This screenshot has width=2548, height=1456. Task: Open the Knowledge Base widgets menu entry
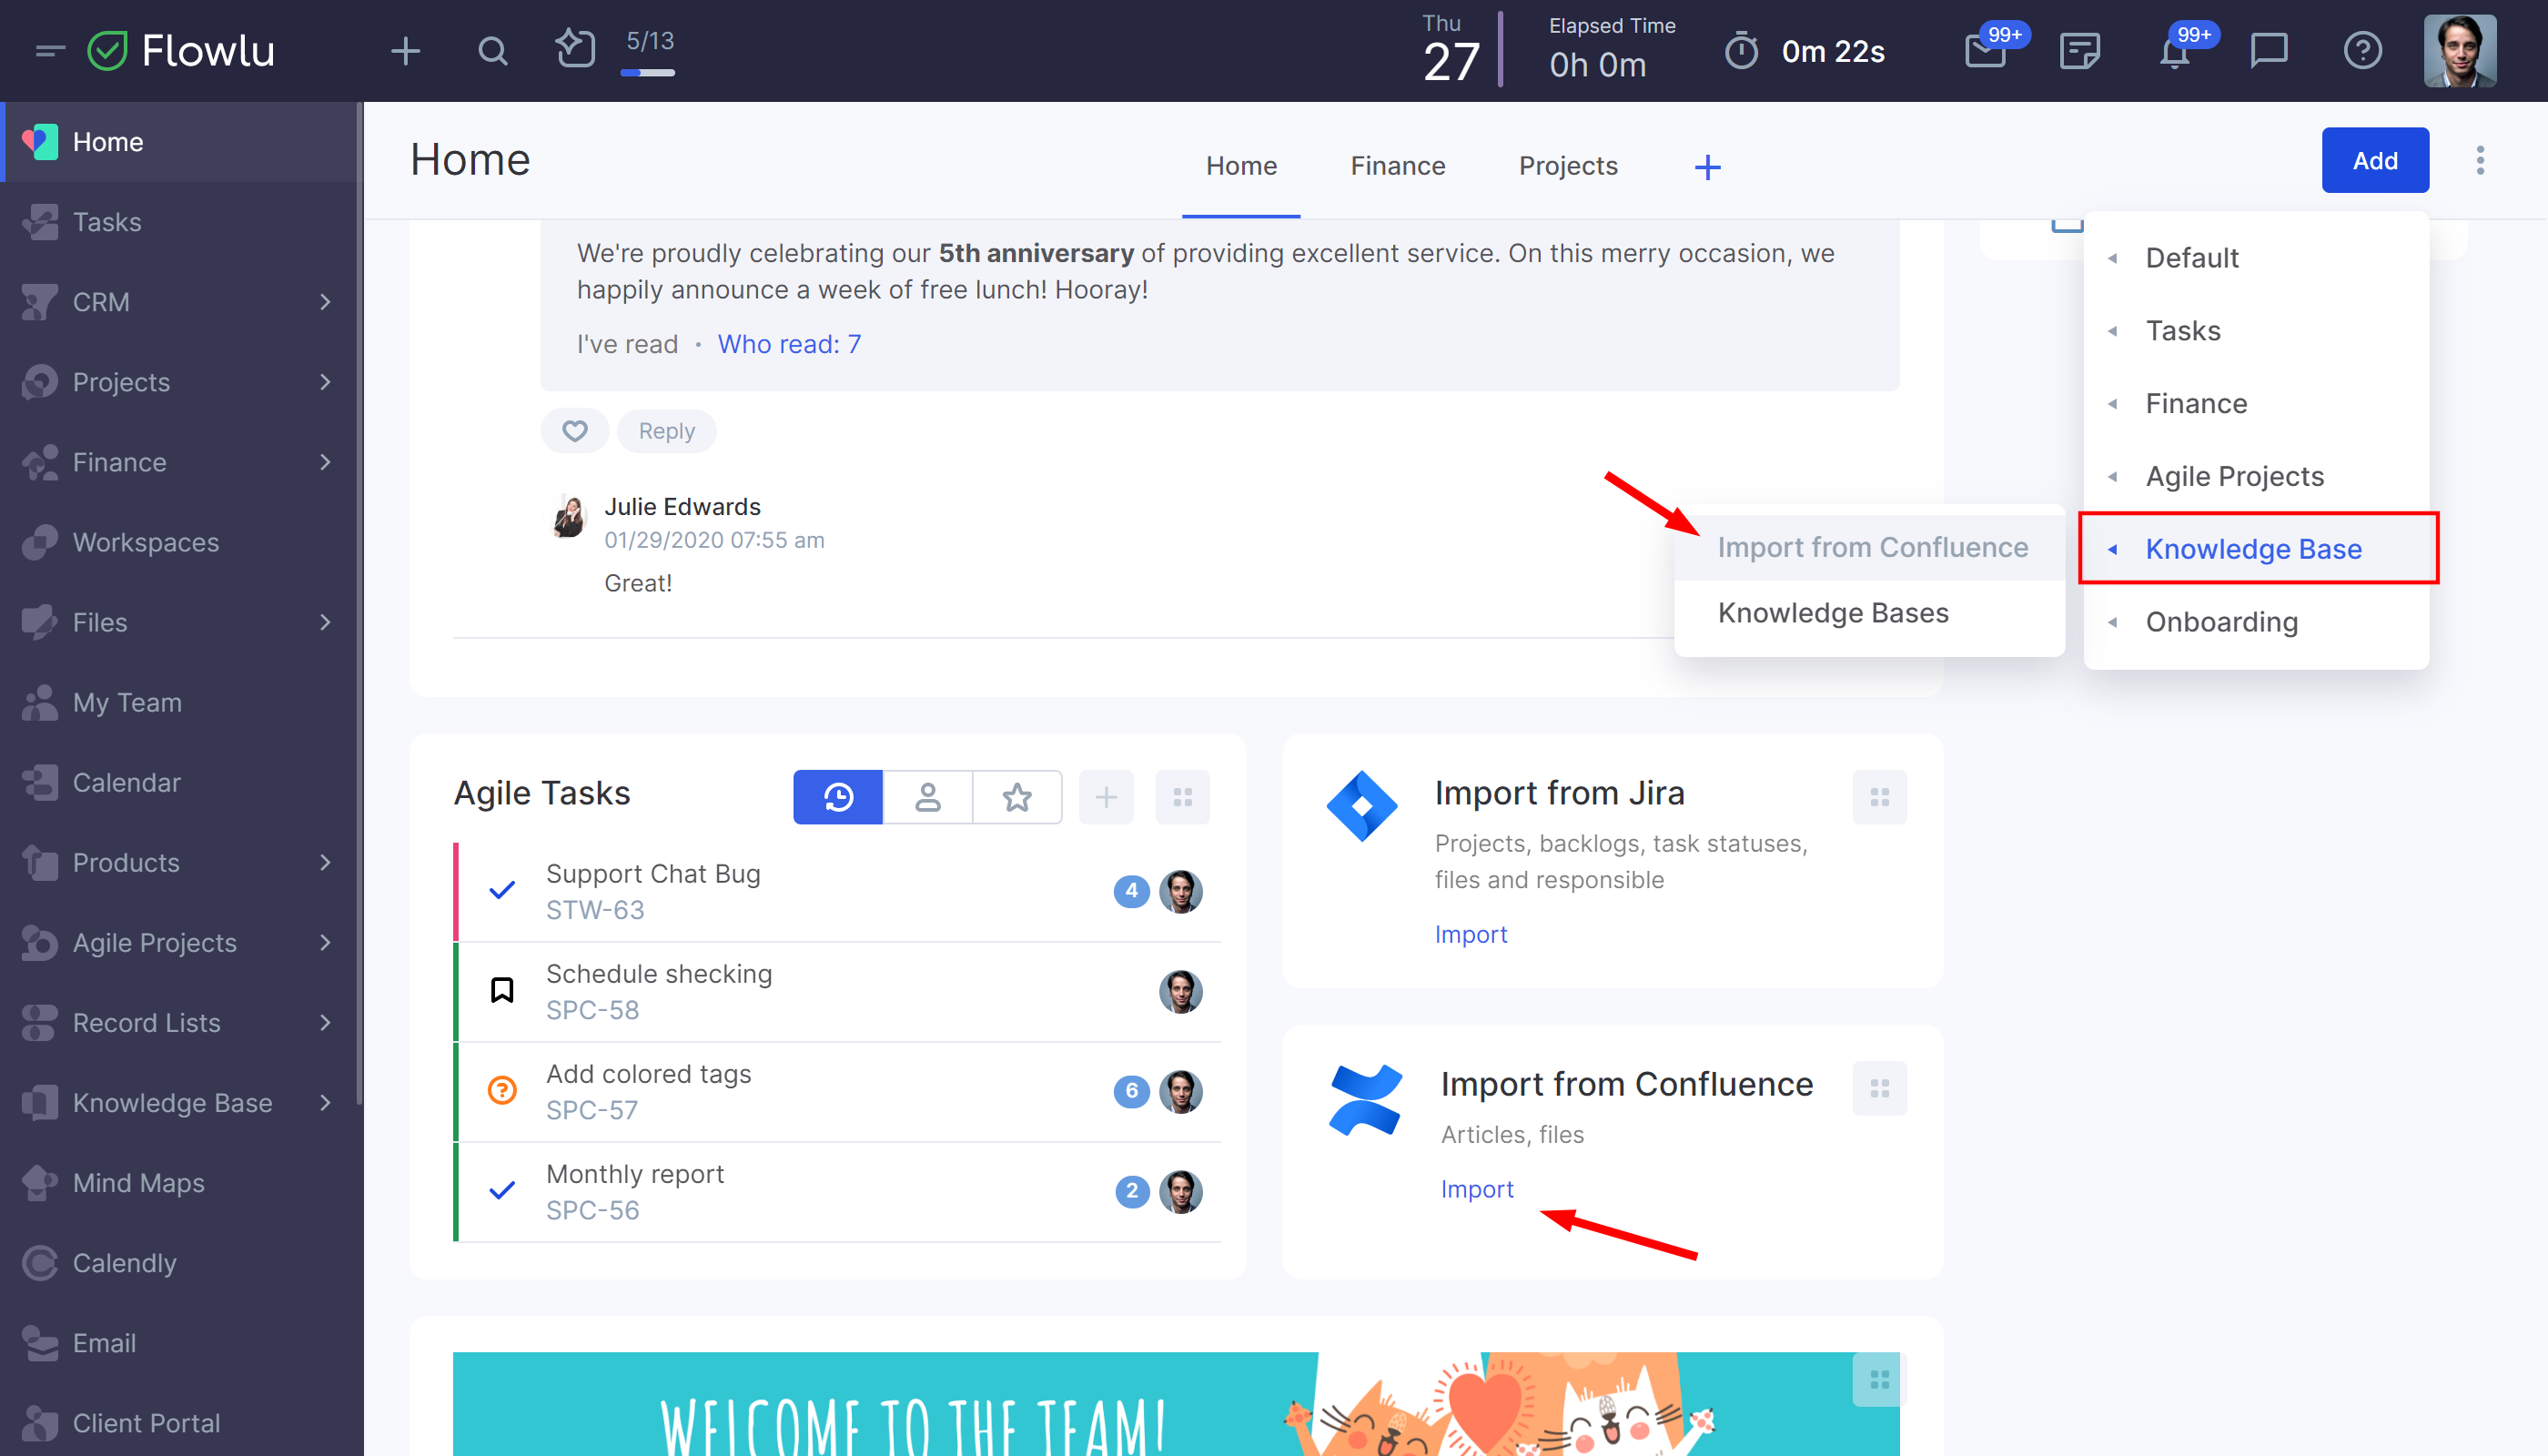[x=2256, y=549]
